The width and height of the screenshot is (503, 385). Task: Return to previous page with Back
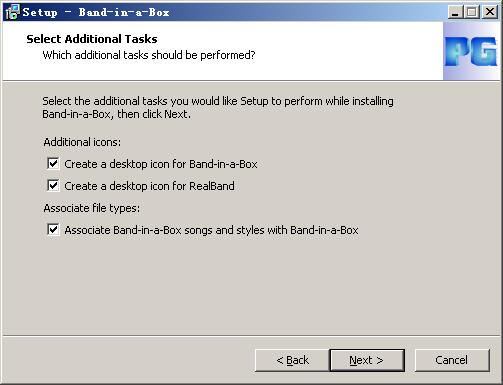point(292,360)
